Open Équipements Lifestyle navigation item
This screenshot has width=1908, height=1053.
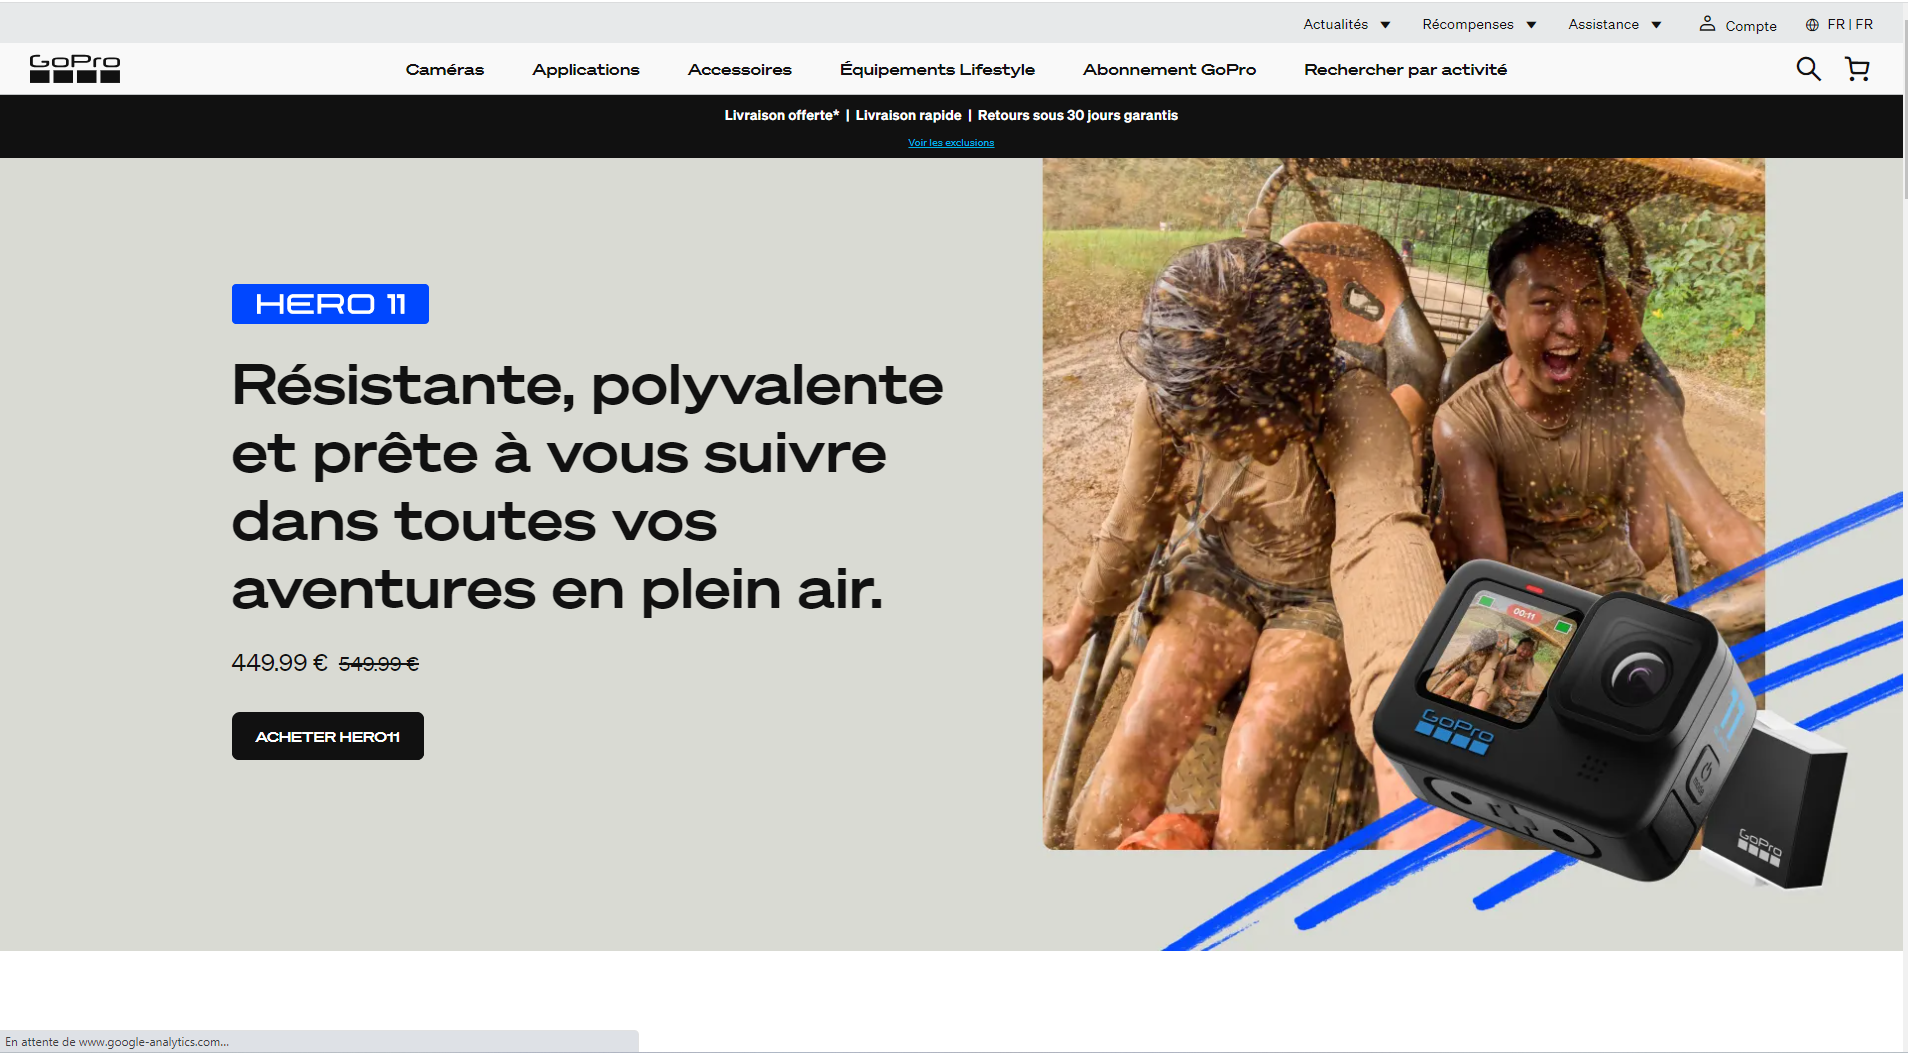click(937, 69)
